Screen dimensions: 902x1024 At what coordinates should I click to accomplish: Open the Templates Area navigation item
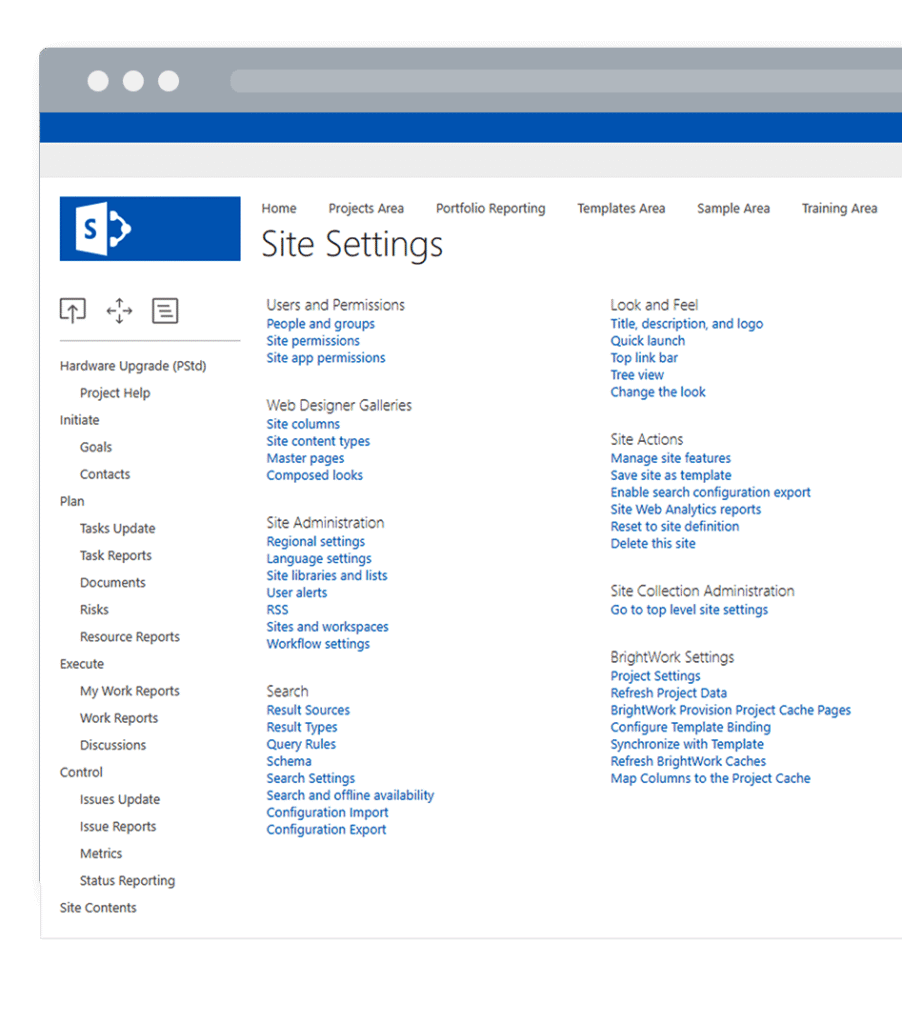pyautogui.click(x=621, y=209)
